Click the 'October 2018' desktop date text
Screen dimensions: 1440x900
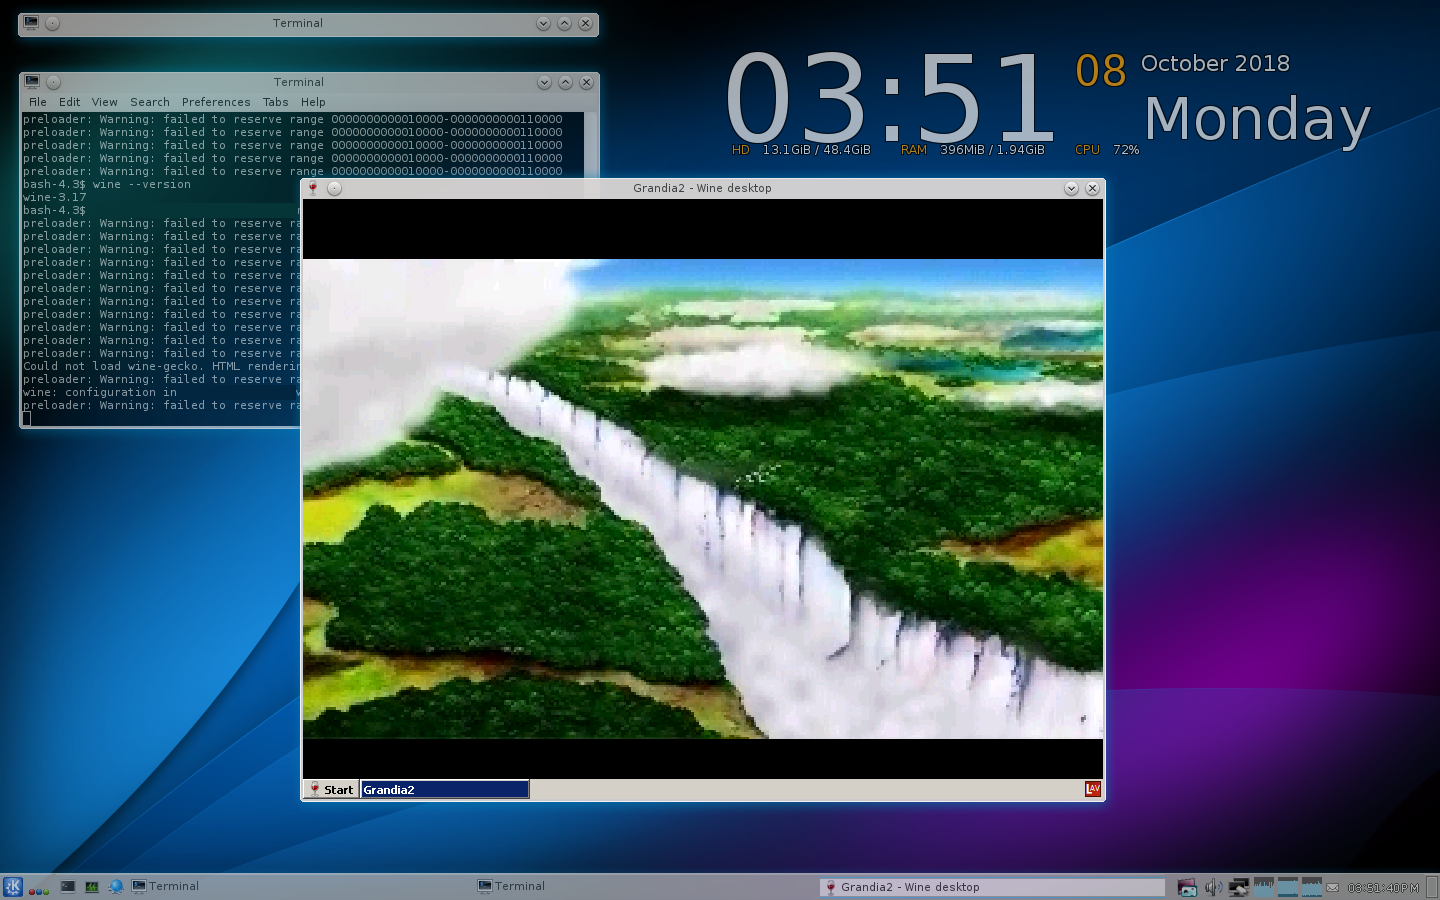(1215, 63)
